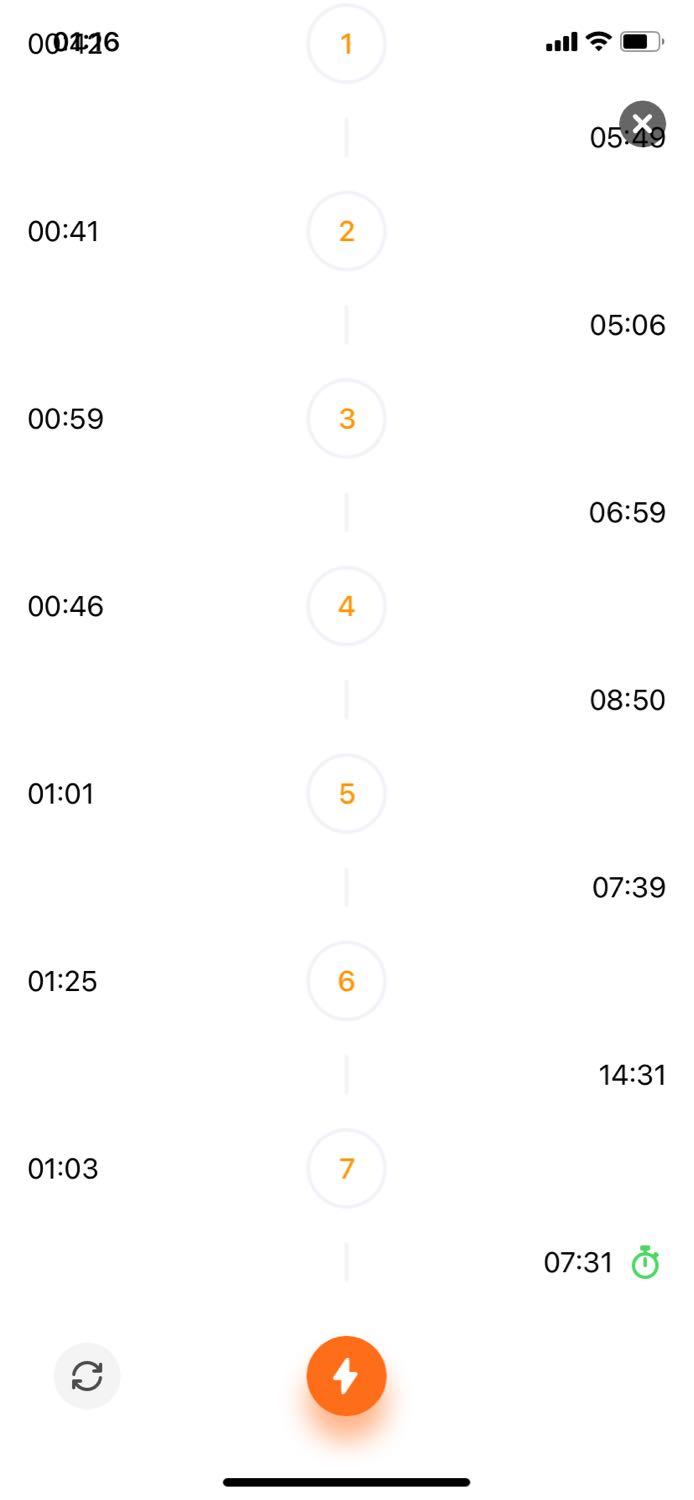694x1500 pixels.
Task: Select contraction circle number 5
Action: pyautogui.click(x=346, y=793)
